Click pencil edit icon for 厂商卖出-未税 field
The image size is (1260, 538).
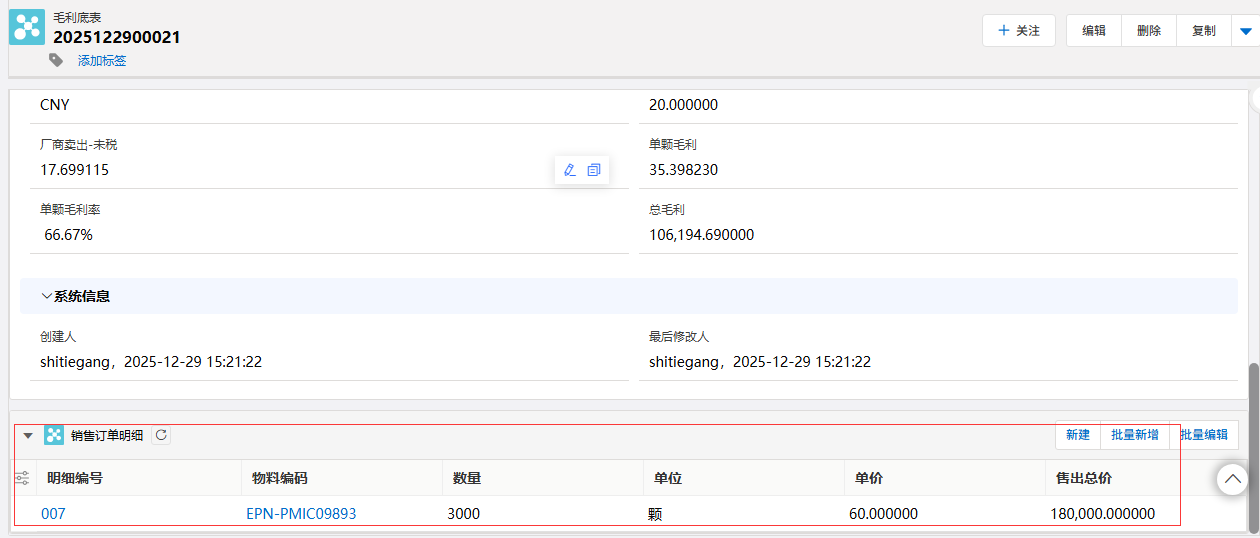point(570,170)
